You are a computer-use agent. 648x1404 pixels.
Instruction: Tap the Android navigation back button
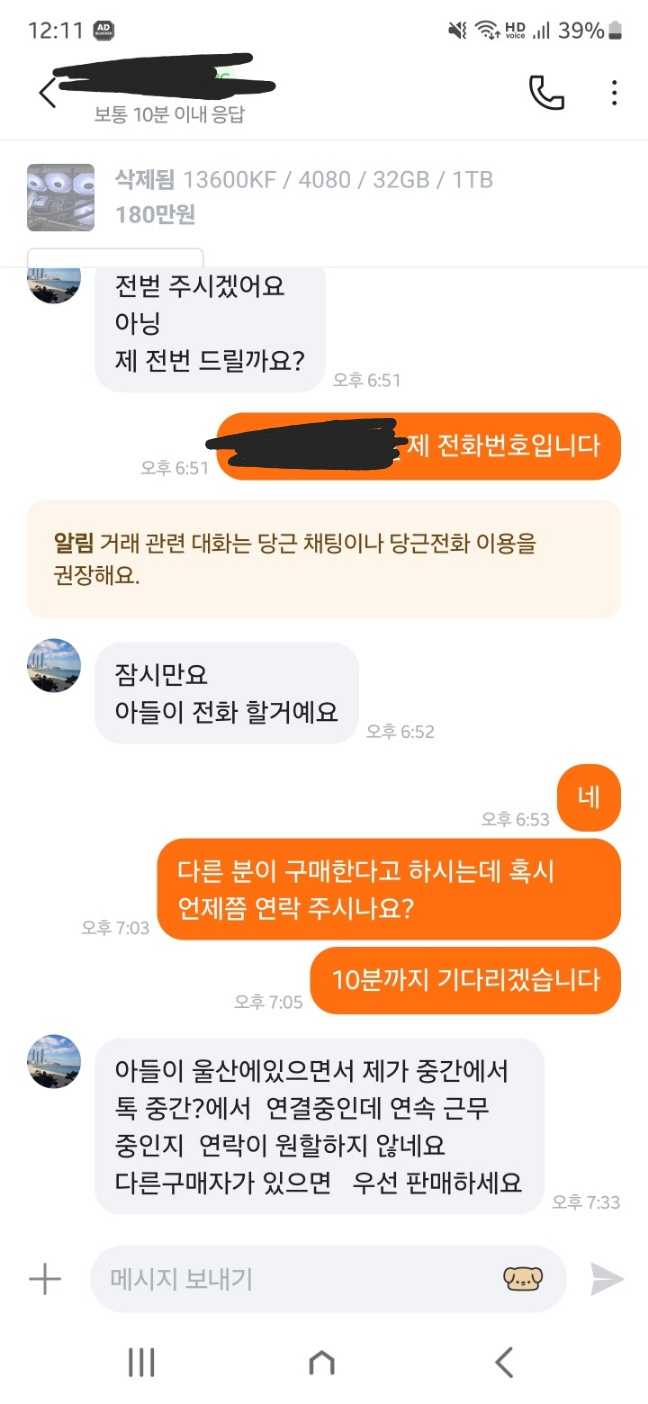click(x=504, y=1362)
